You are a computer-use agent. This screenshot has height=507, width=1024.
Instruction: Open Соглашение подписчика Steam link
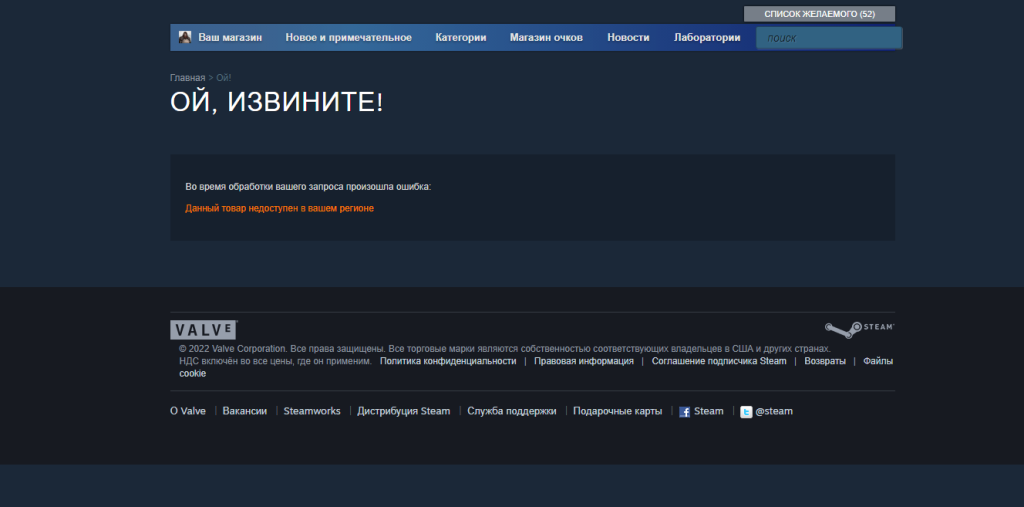(x=719, y=361)
